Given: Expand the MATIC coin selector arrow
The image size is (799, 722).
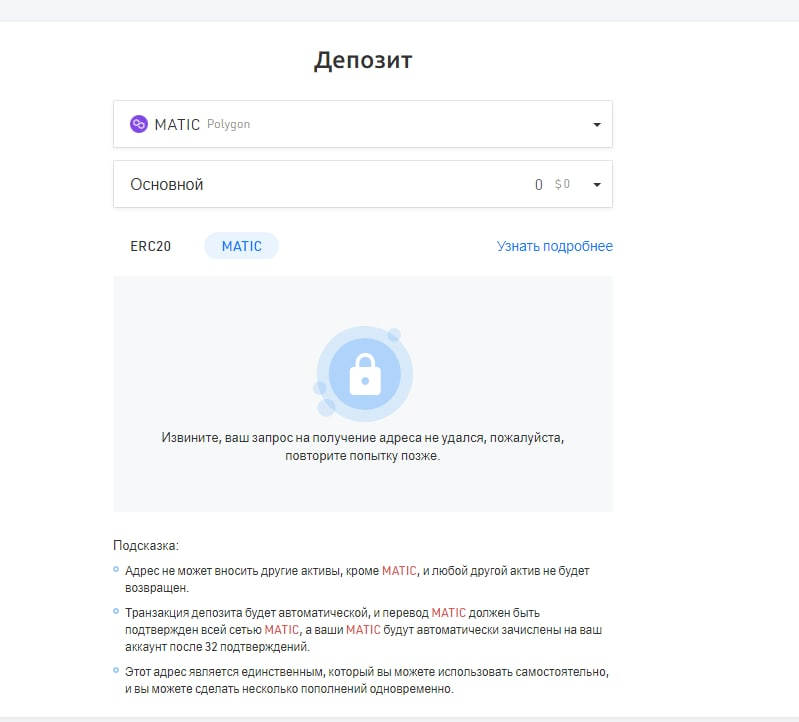Looking at the screenshot, I should click(596, 125).
